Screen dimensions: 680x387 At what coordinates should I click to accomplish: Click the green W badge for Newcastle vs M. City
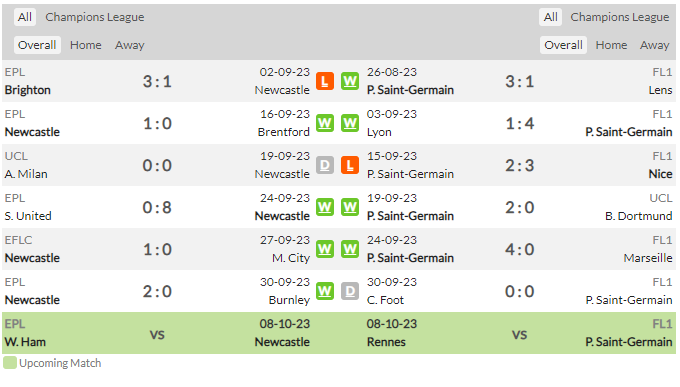325,249
